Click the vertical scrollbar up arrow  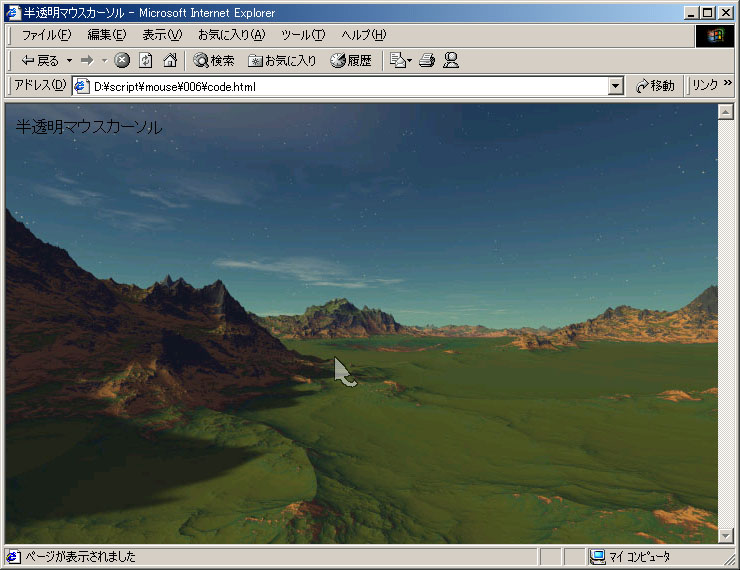click(x=725, y=112)
